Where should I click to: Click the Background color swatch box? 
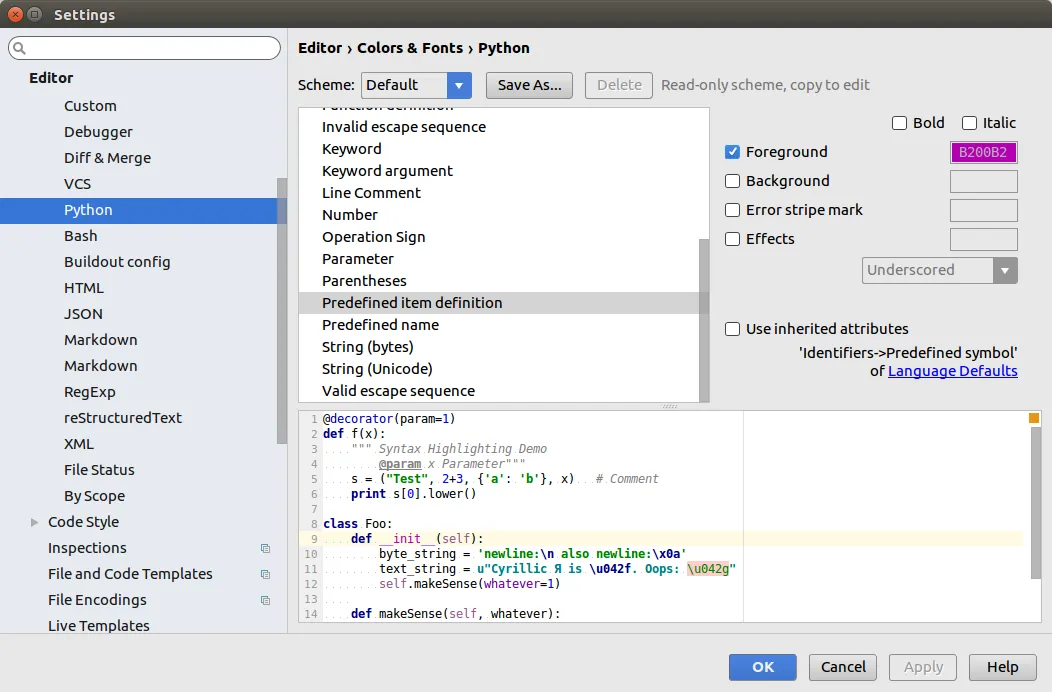pyautogui.click(x=984, y=181)
